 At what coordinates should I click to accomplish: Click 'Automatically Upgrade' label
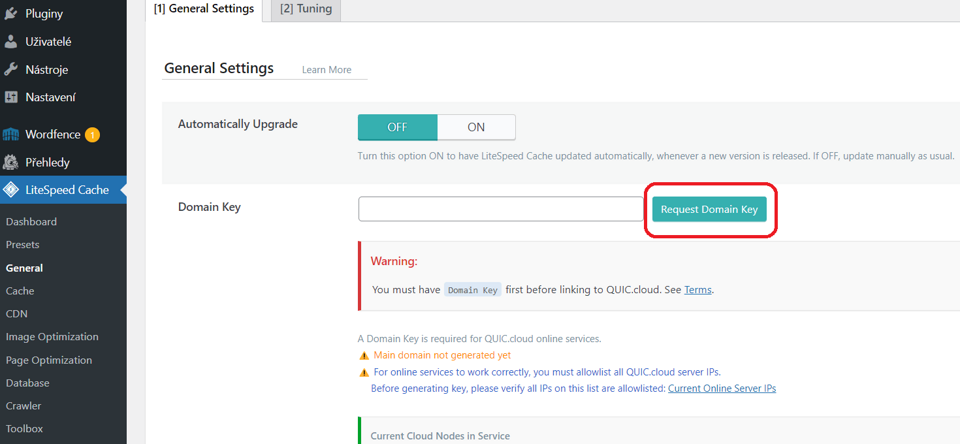tap(238, 124)
